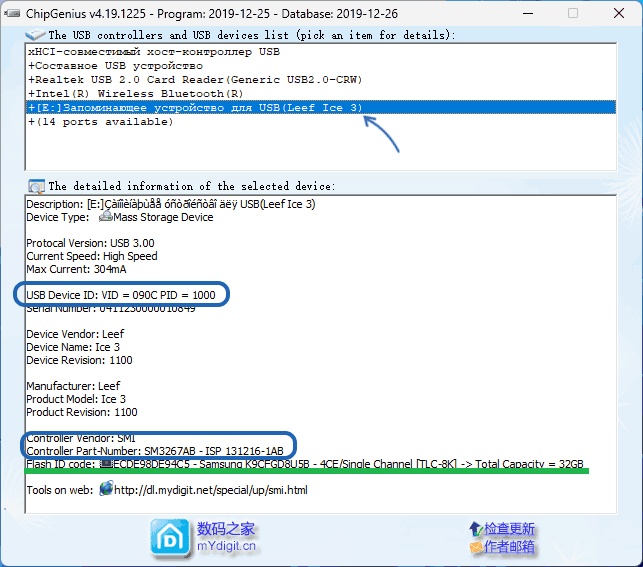Expand the Realtek USB 2.0 Card Reader entry

(x=195, y=79)
